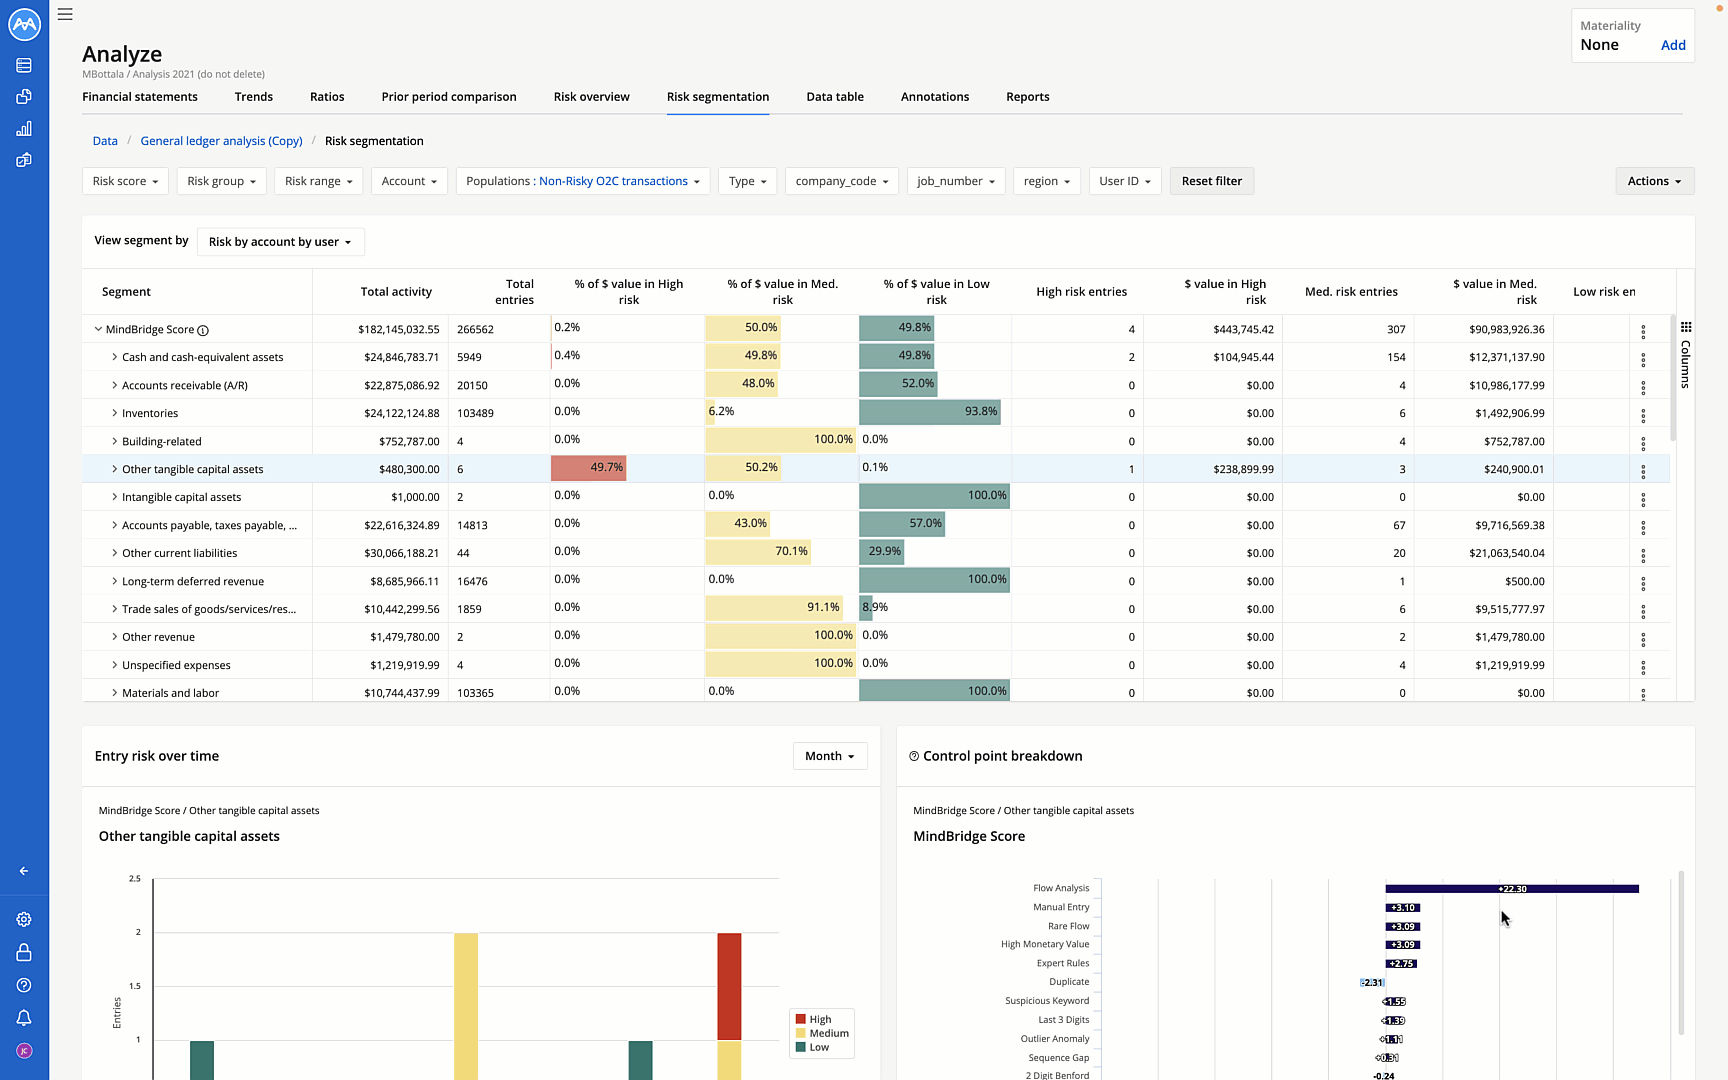Switch to Financial statements tab
The image size is (1728, 1080).
pos(140,97)
